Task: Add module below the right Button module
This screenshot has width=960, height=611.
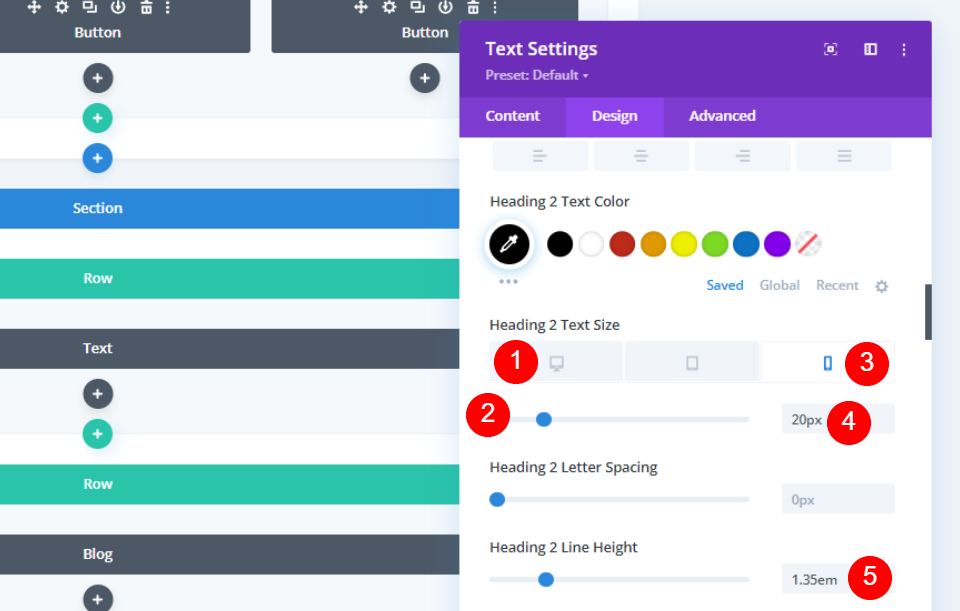Action: coord(425,78)
